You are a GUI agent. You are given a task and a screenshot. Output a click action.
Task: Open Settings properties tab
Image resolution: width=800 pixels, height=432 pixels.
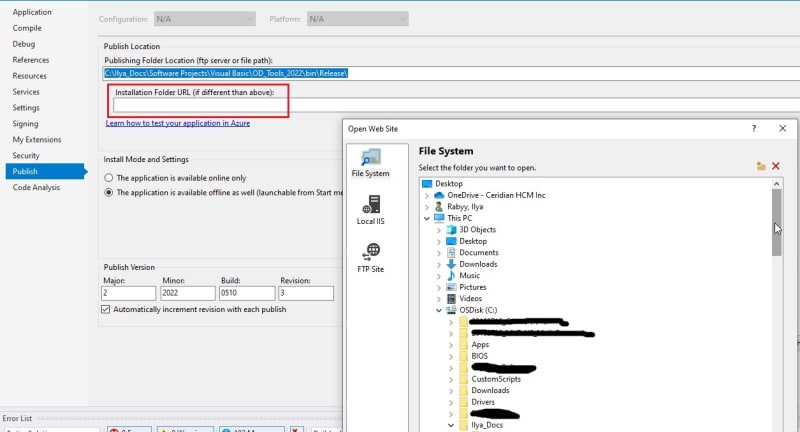pos(26,108)
